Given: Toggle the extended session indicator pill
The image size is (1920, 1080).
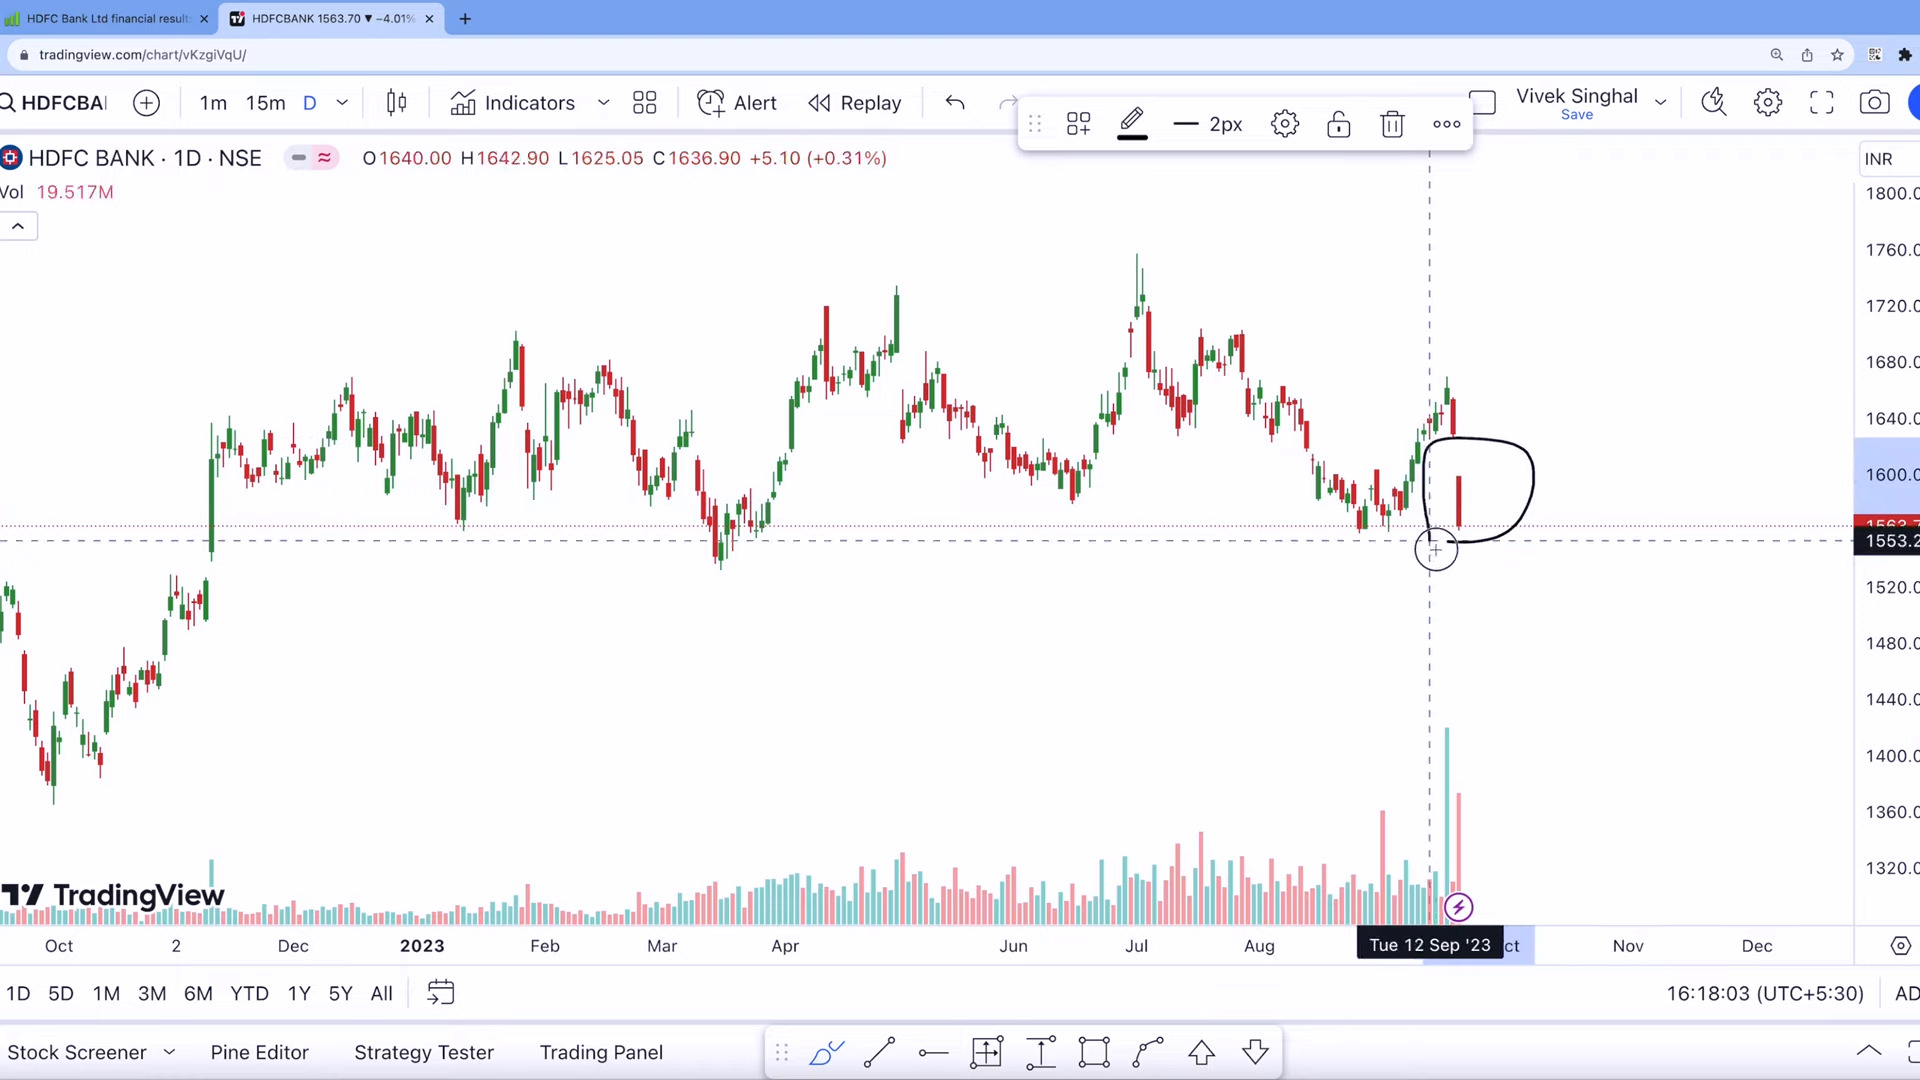Looking at the screenshot, I should click(311, 158).
